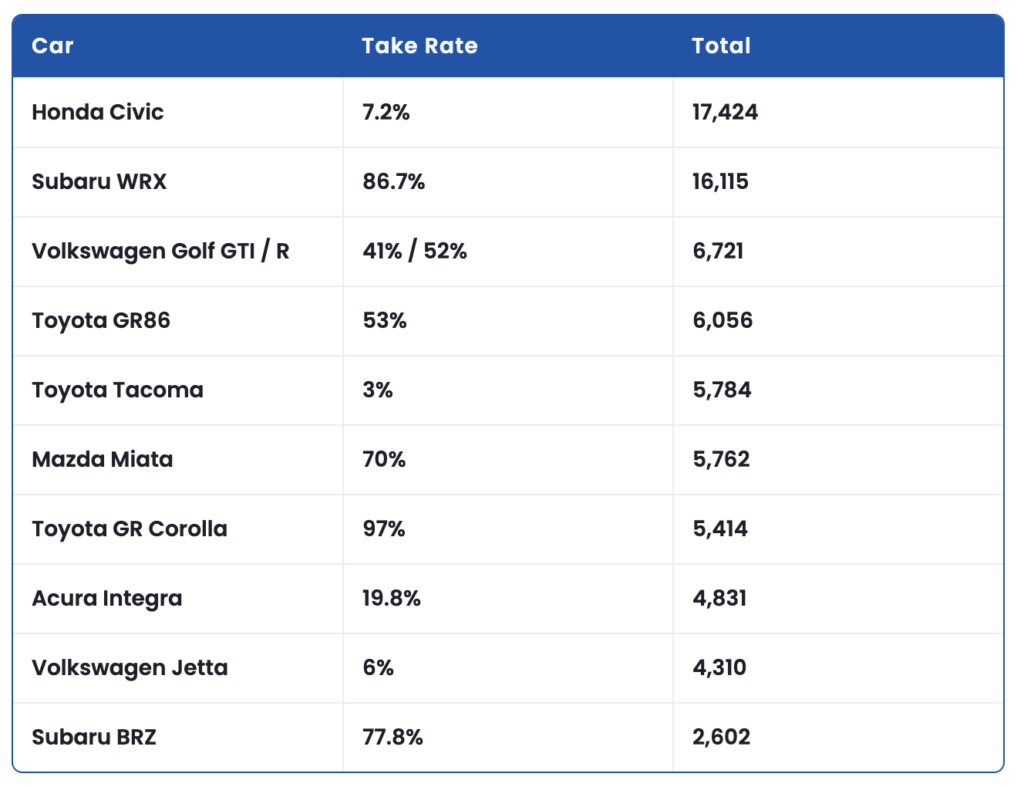Click the 97% take rate cell
1024x787 pixels.
tap(383, 529)
